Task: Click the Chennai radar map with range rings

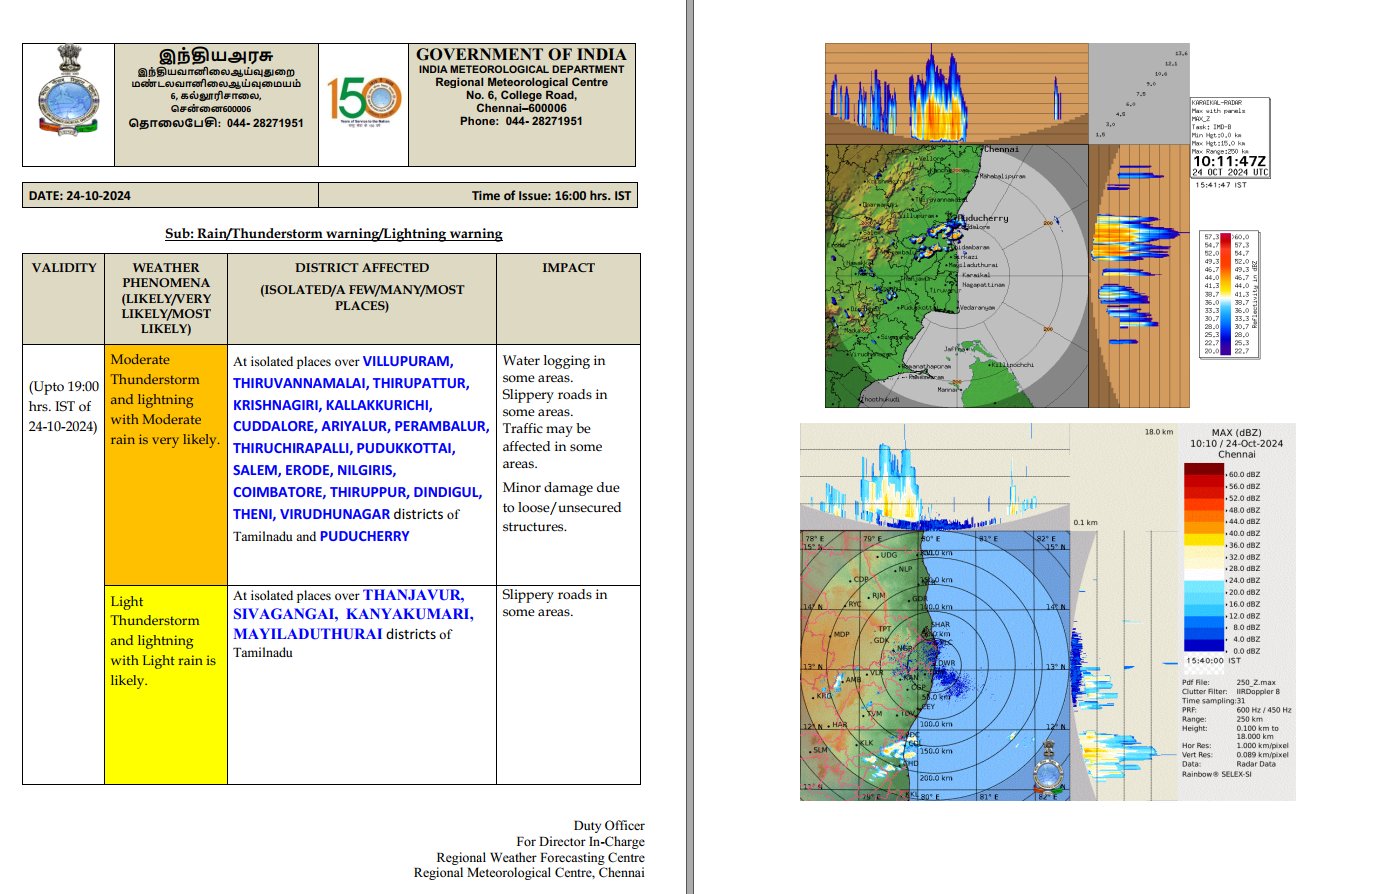Action: click(935, 665)
